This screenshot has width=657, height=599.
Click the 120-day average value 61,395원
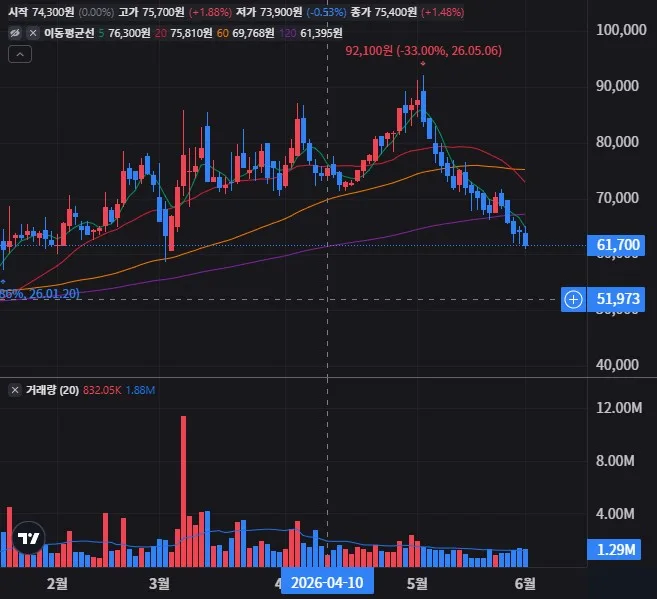click(321, 33)
